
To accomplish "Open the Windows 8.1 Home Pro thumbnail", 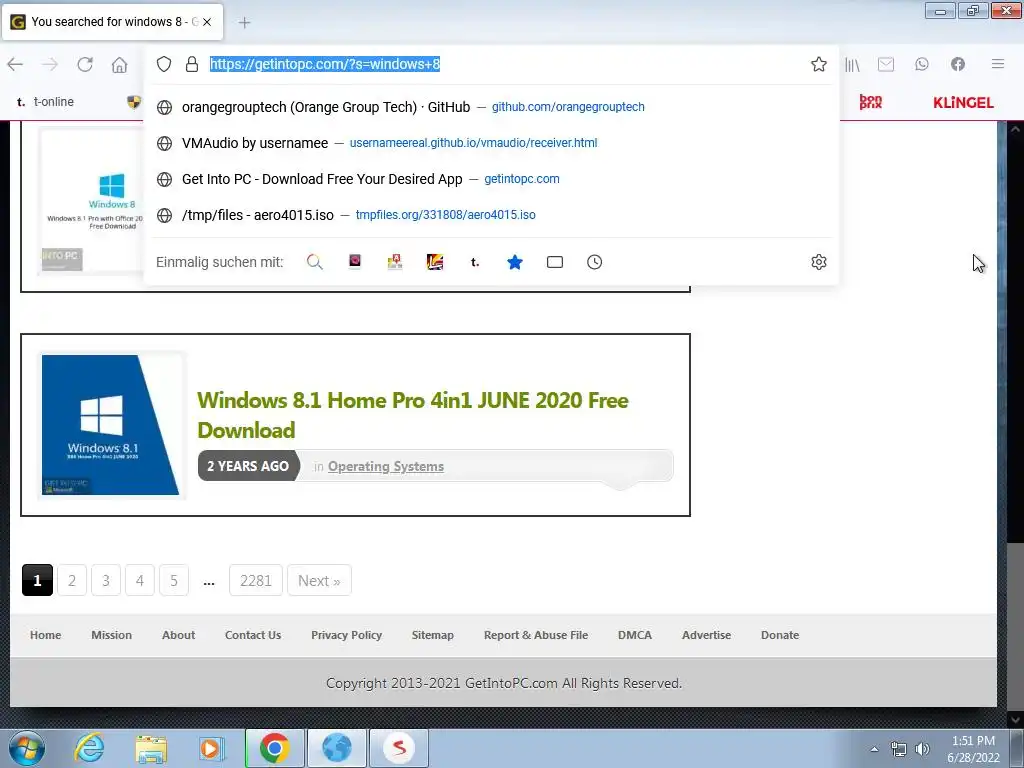I will coord(111,425).
